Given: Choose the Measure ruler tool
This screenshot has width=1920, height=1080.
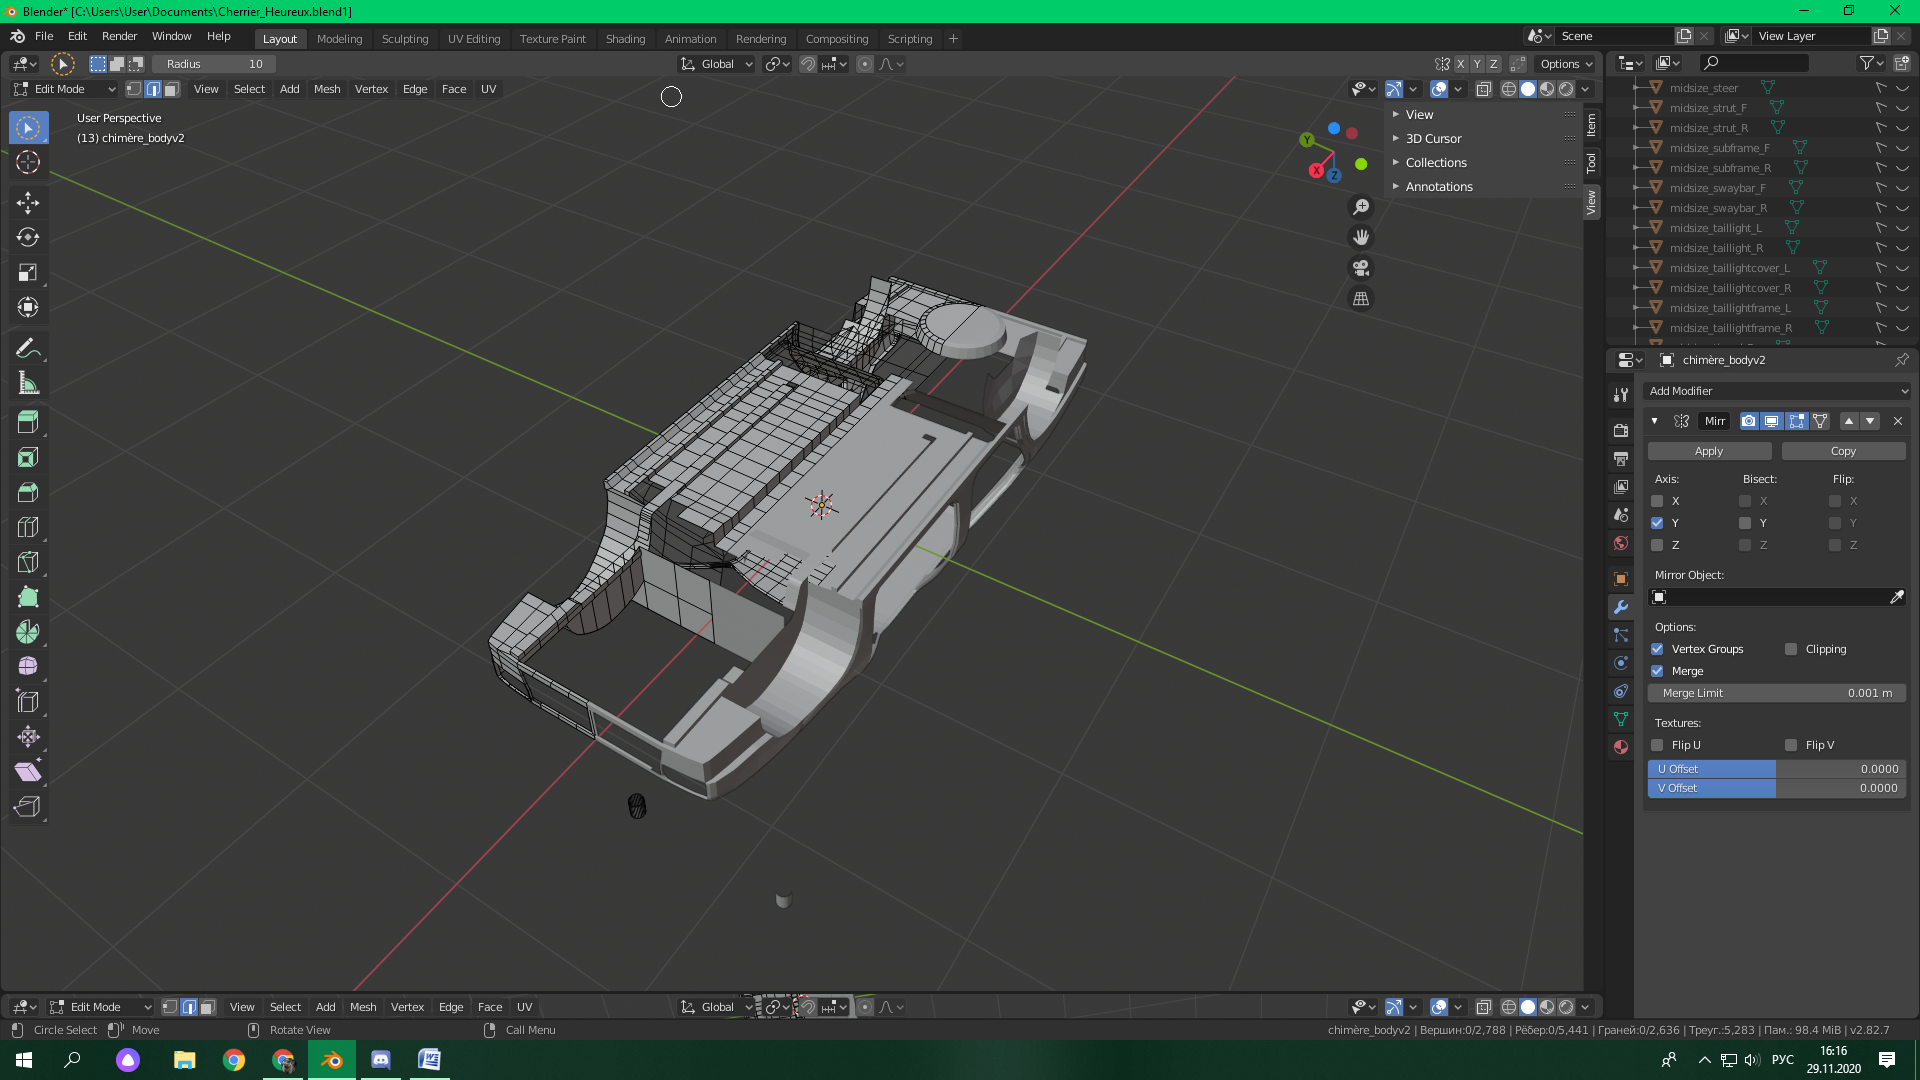Looking at the screenshot, I should pos(28,383).
